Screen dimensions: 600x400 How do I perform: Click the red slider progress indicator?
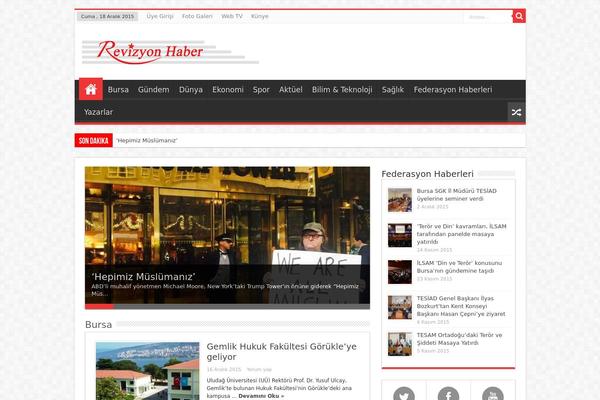tap(99, 307)
